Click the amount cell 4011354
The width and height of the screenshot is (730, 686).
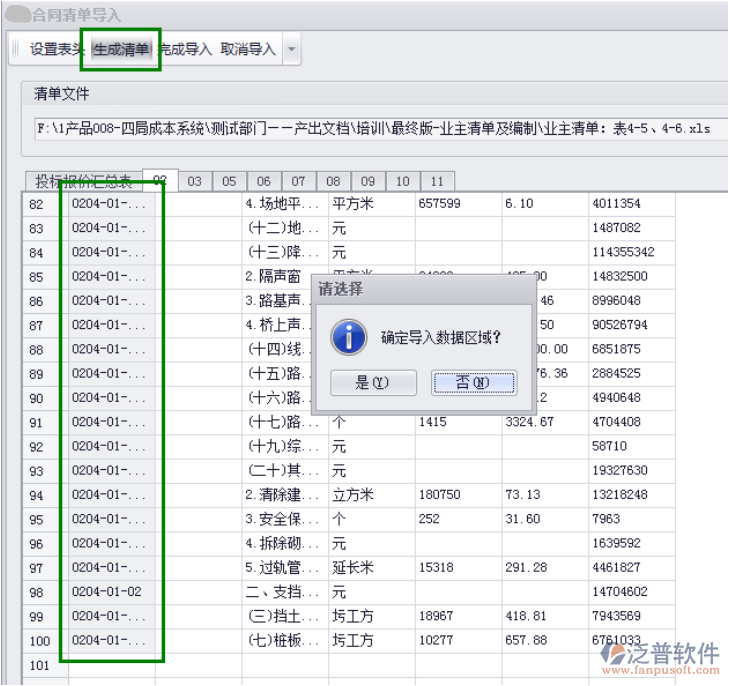[x=632, y=204]
